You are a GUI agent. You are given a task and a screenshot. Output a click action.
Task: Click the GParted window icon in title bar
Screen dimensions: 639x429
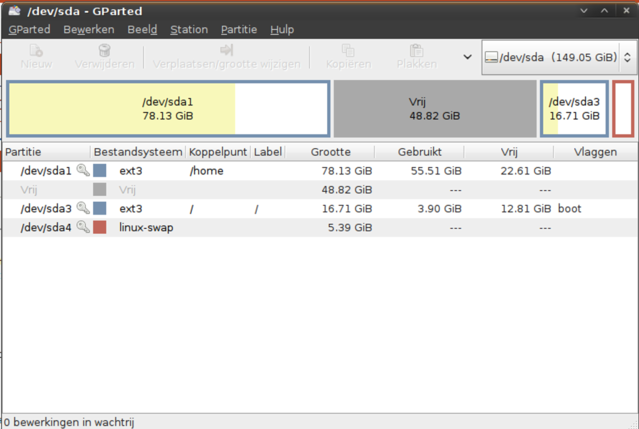pyautogui.click(x=12, y=10)
